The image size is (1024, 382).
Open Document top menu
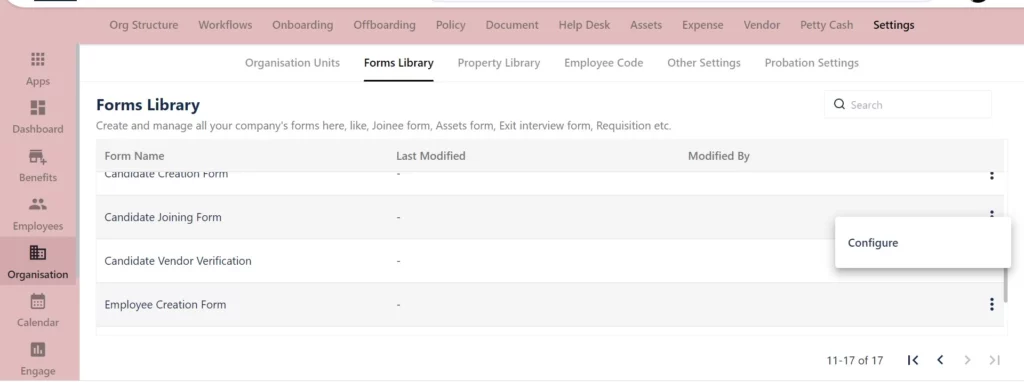pyautogui.click(x=512, y=25)
